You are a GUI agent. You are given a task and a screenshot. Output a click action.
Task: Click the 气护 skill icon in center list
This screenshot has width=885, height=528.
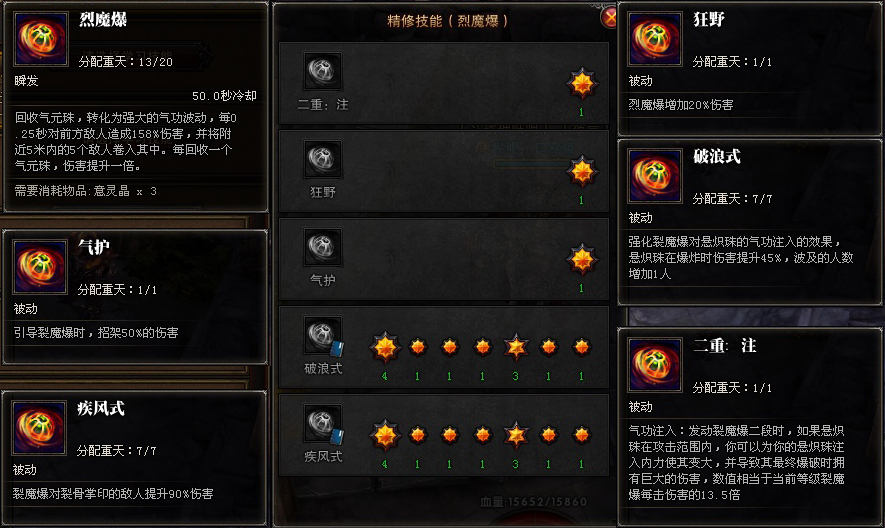coord(323,247)
